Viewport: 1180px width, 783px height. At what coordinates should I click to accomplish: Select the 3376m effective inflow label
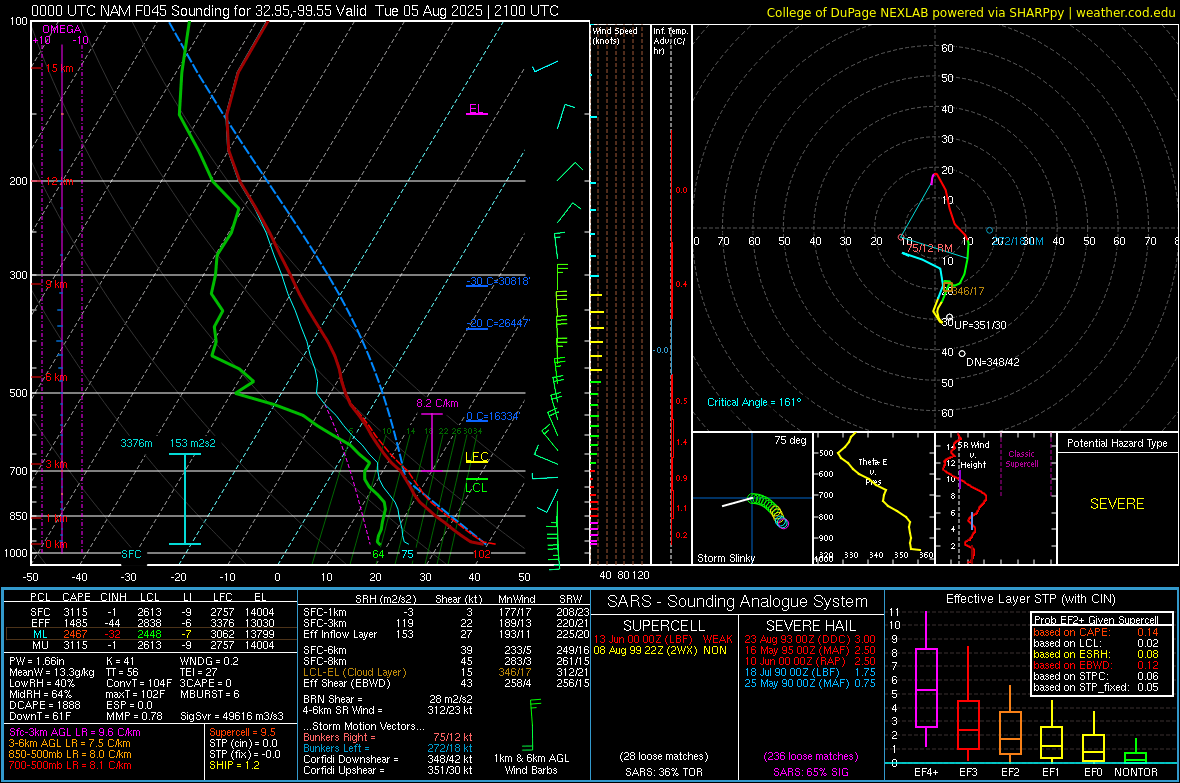point(136,443)
